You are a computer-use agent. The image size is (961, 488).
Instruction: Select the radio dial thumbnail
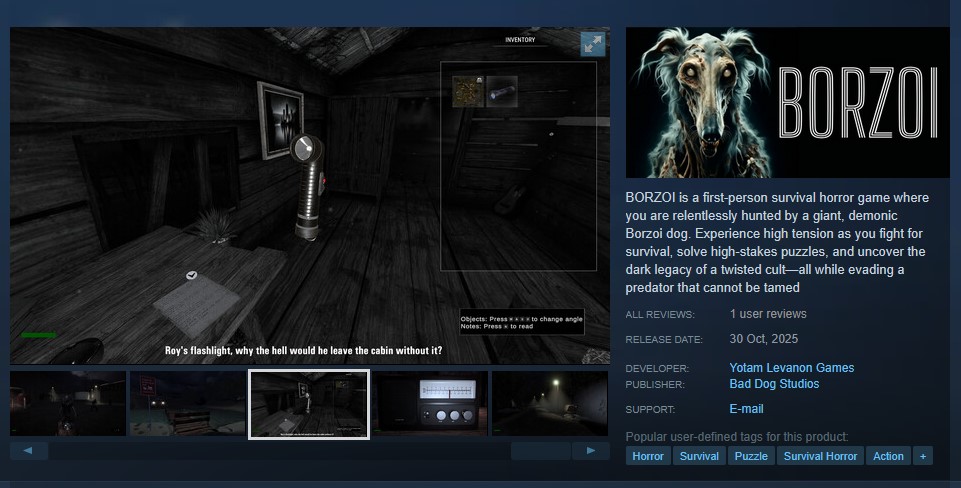[x=430, y=403]
